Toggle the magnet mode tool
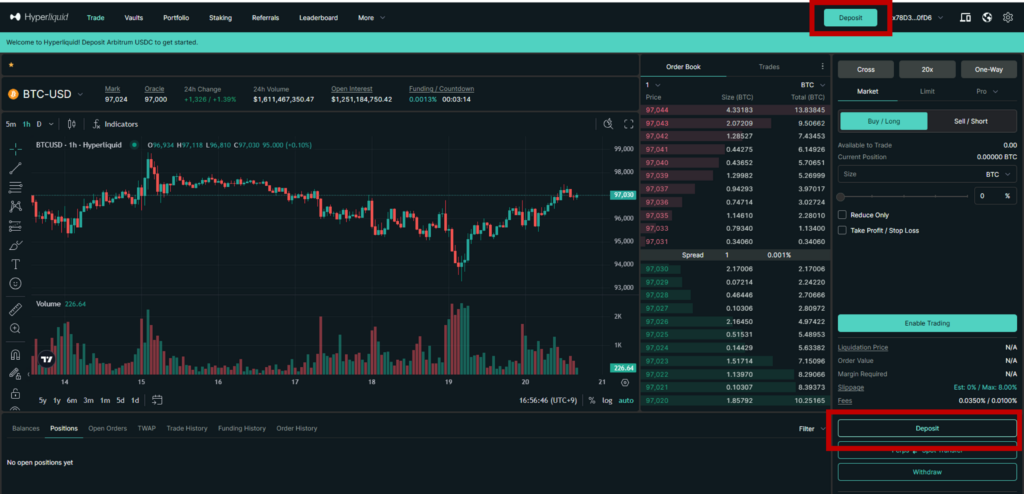The height and width of the screenshot is (494, 1024). 16,355
